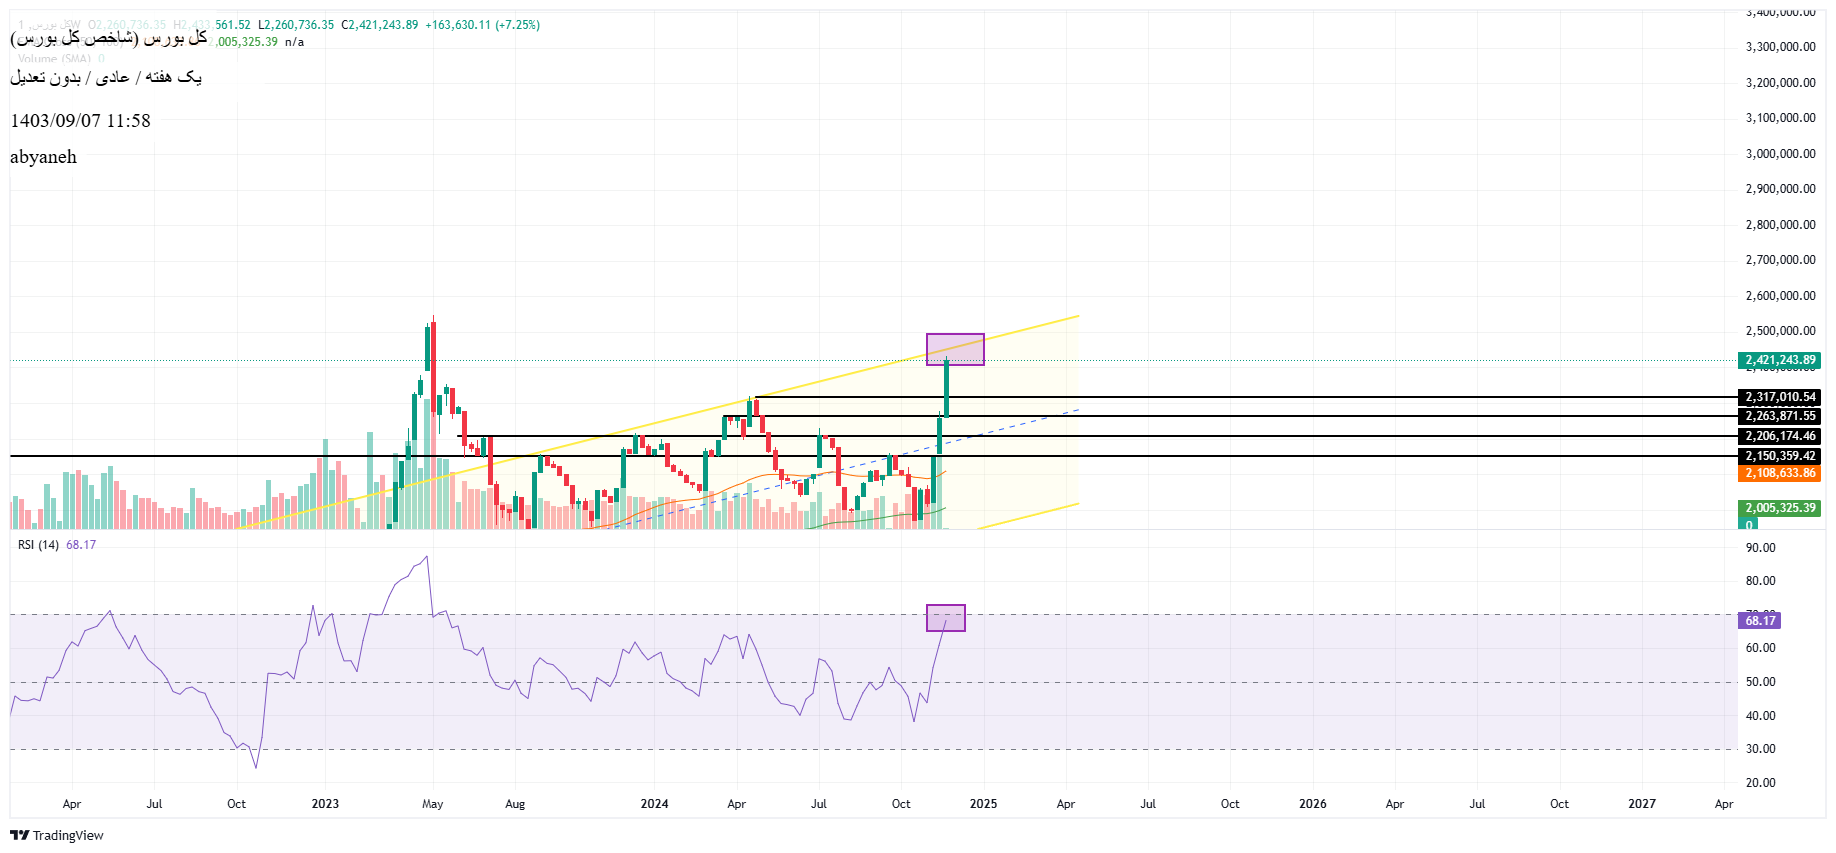Click the 2024 label on time axis

coord(654,804)
